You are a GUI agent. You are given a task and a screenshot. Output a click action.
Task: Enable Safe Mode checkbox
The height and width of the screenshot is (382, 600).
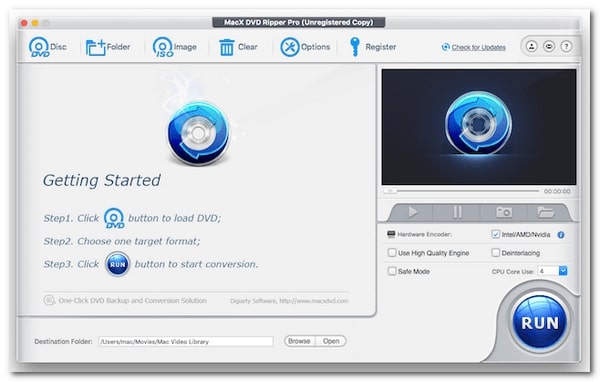click(x=391, y=271)
